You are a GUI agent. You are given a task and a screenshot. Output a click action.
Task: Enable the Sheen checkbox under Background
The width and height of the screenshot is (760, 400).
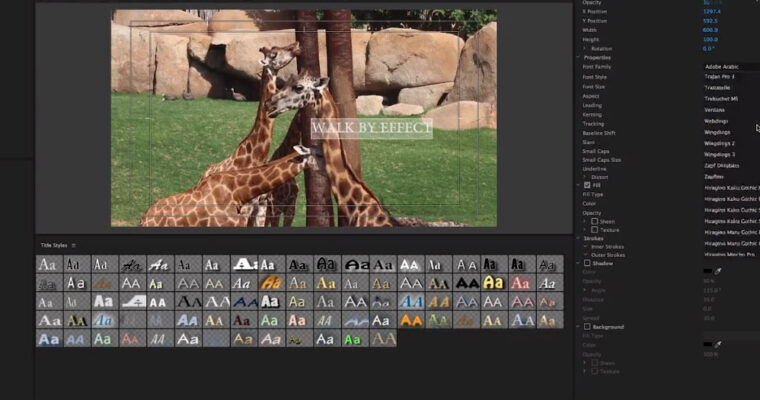[594, 363]
